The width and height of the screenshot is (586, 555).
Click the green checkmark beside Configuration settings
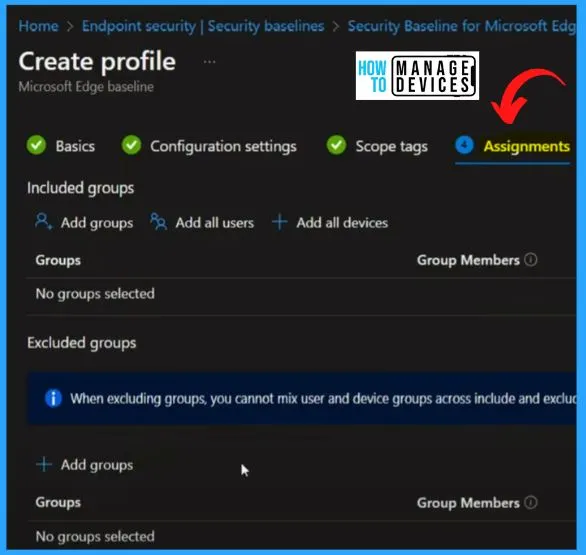(131, 145)
